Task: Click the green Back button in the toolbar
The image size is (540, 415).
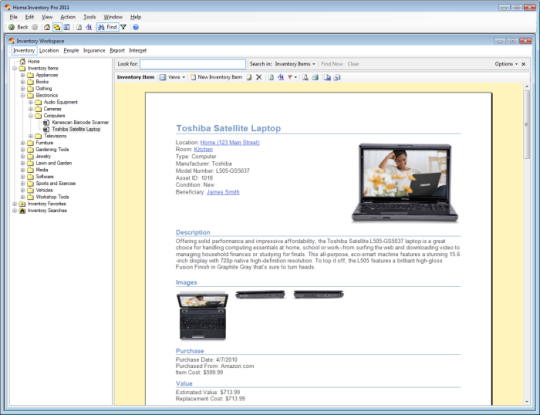Action: tap(18, 27)
